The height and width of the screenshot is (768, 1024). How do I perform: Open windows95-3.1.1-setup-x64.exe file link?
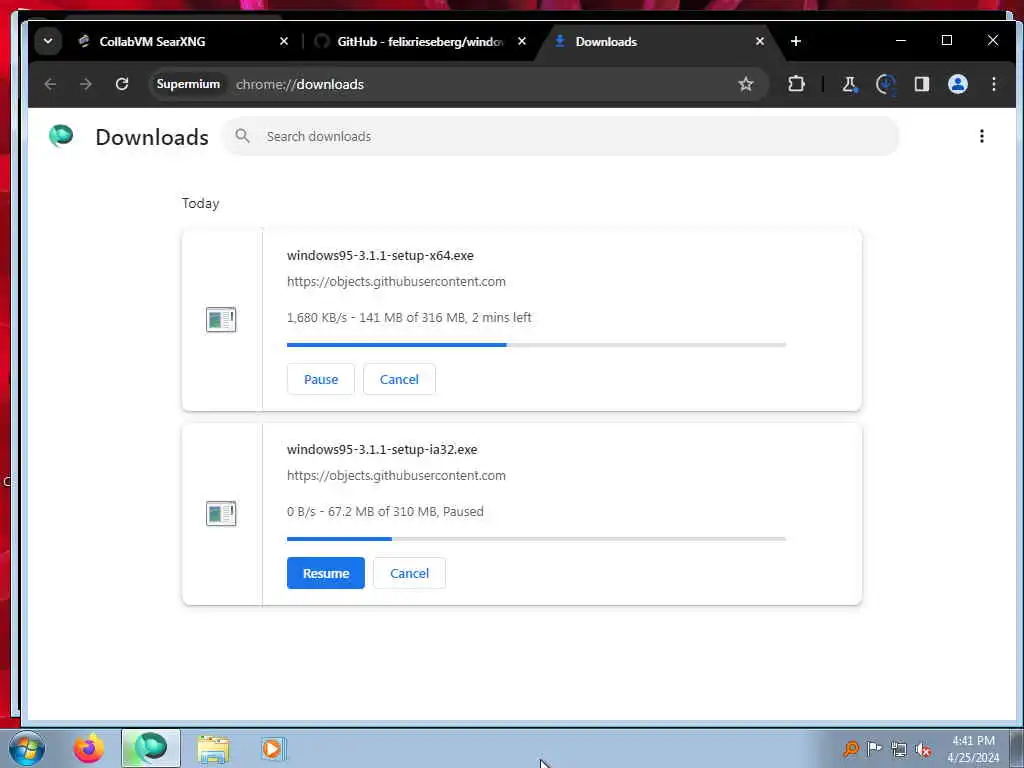click(x=380, y=255)
